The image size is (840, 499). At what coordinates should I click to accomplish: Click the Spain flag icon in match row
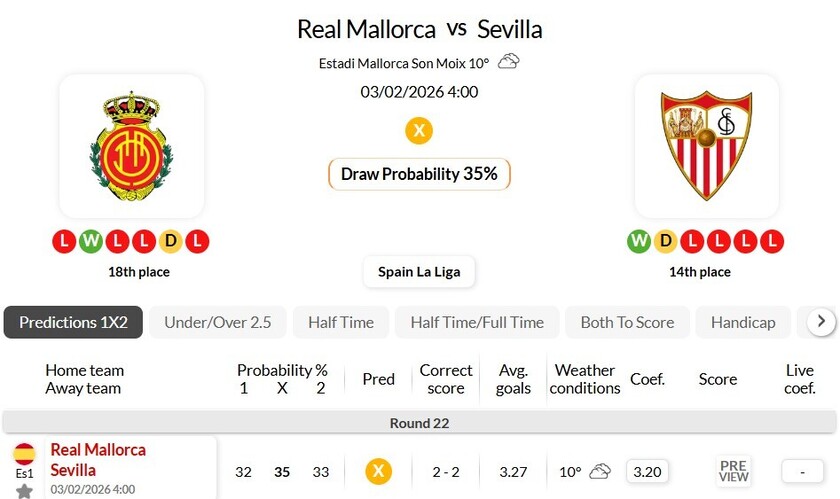pyautogui.click(x=24, y=454)
